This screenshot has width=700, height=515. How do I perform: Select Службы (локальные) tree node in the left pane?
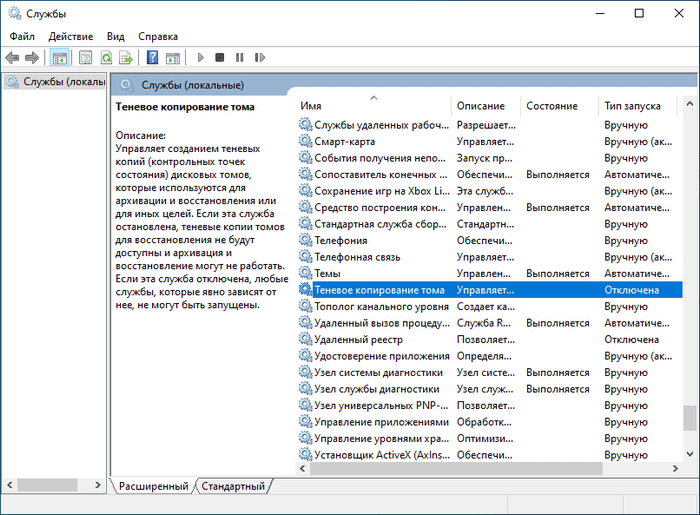(x=55, y=82)
